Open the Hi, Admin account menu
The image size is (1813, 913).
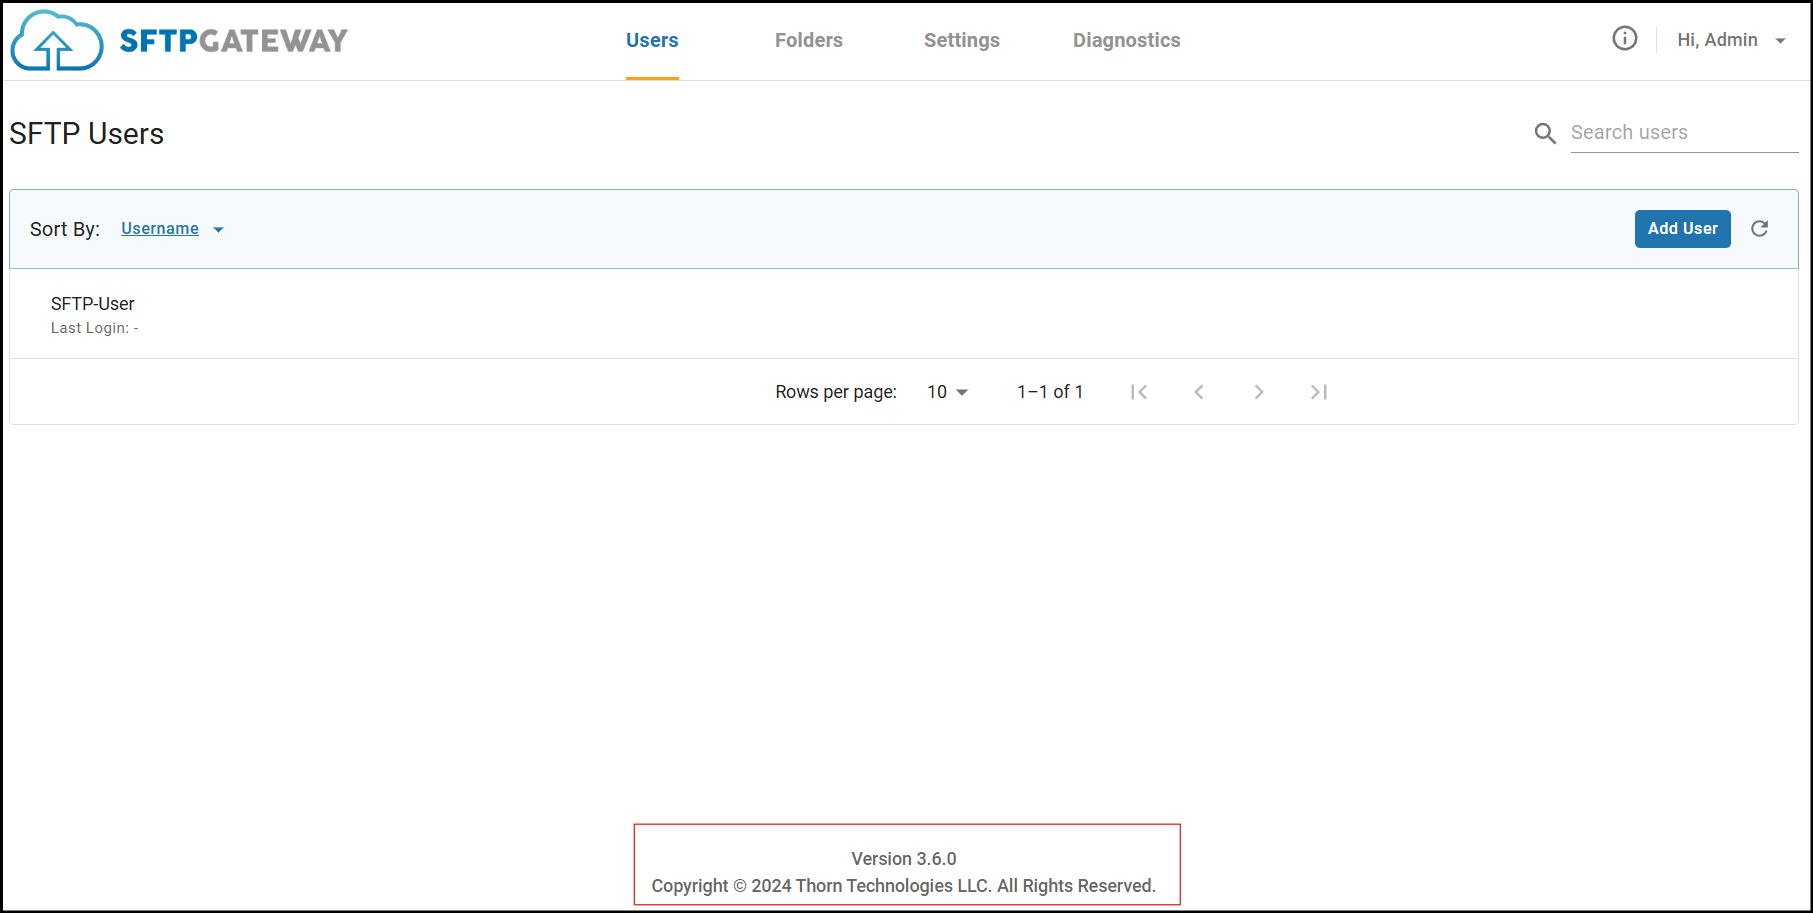click(1731, 40)
